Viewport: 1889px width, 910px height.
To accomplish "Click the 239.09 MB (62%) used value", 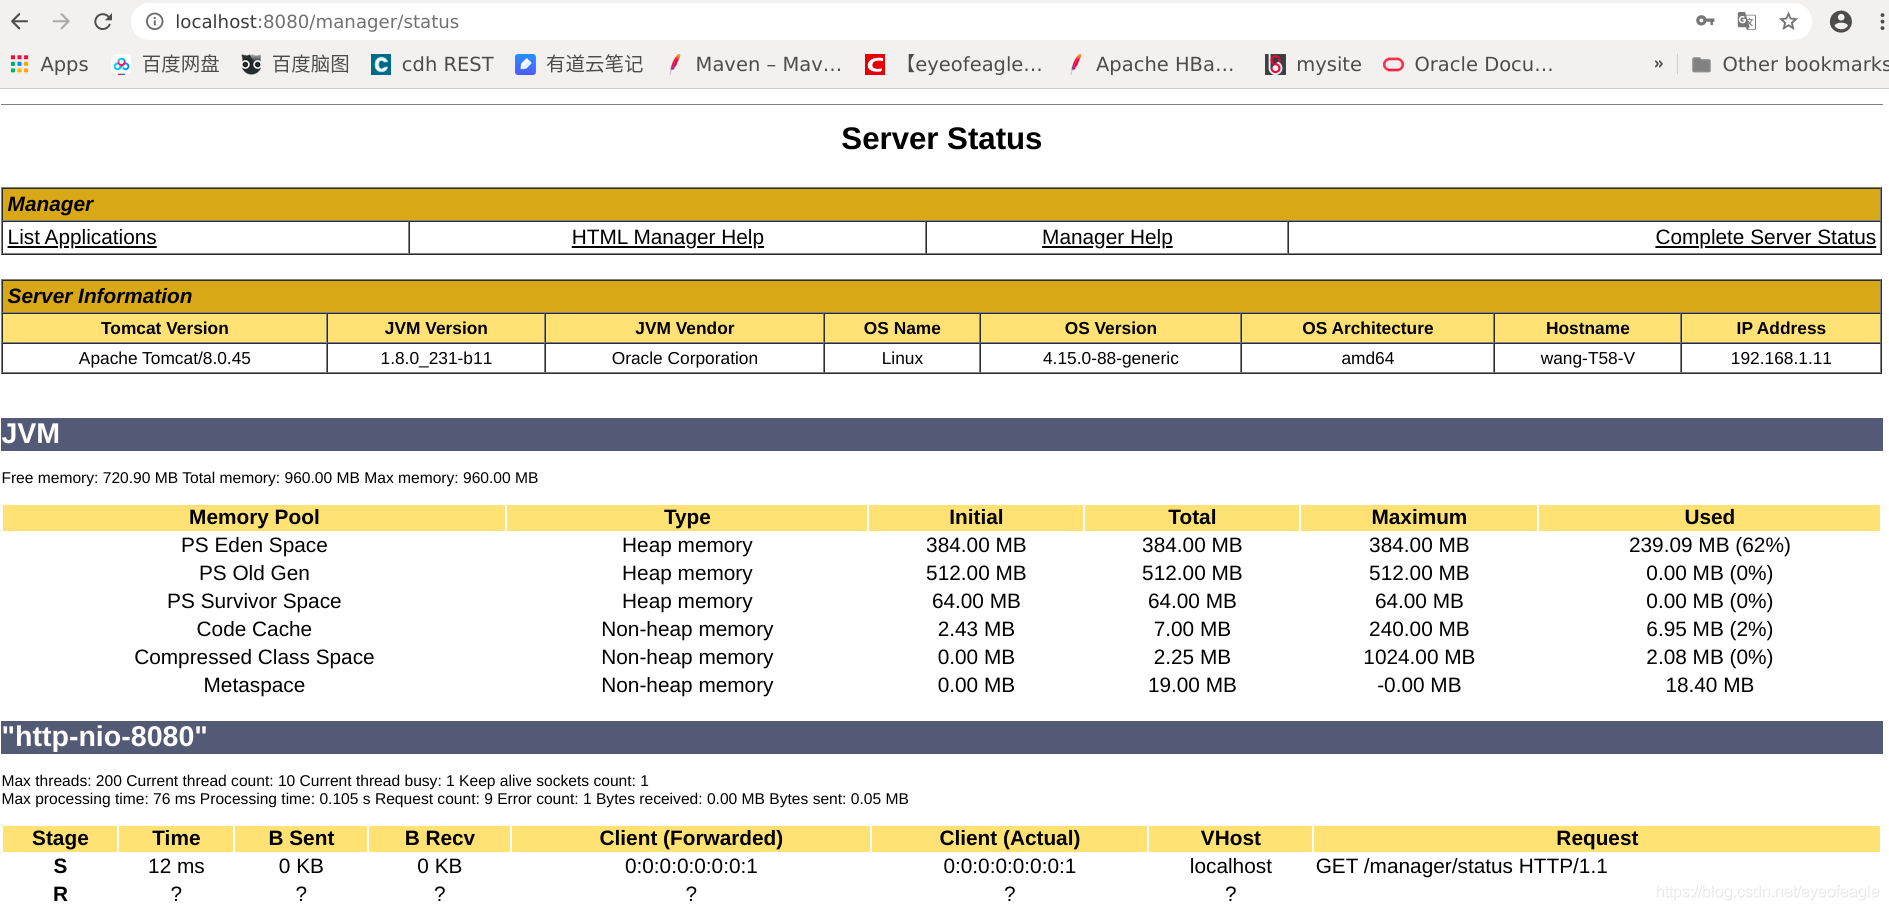I will pos(1709,545).
